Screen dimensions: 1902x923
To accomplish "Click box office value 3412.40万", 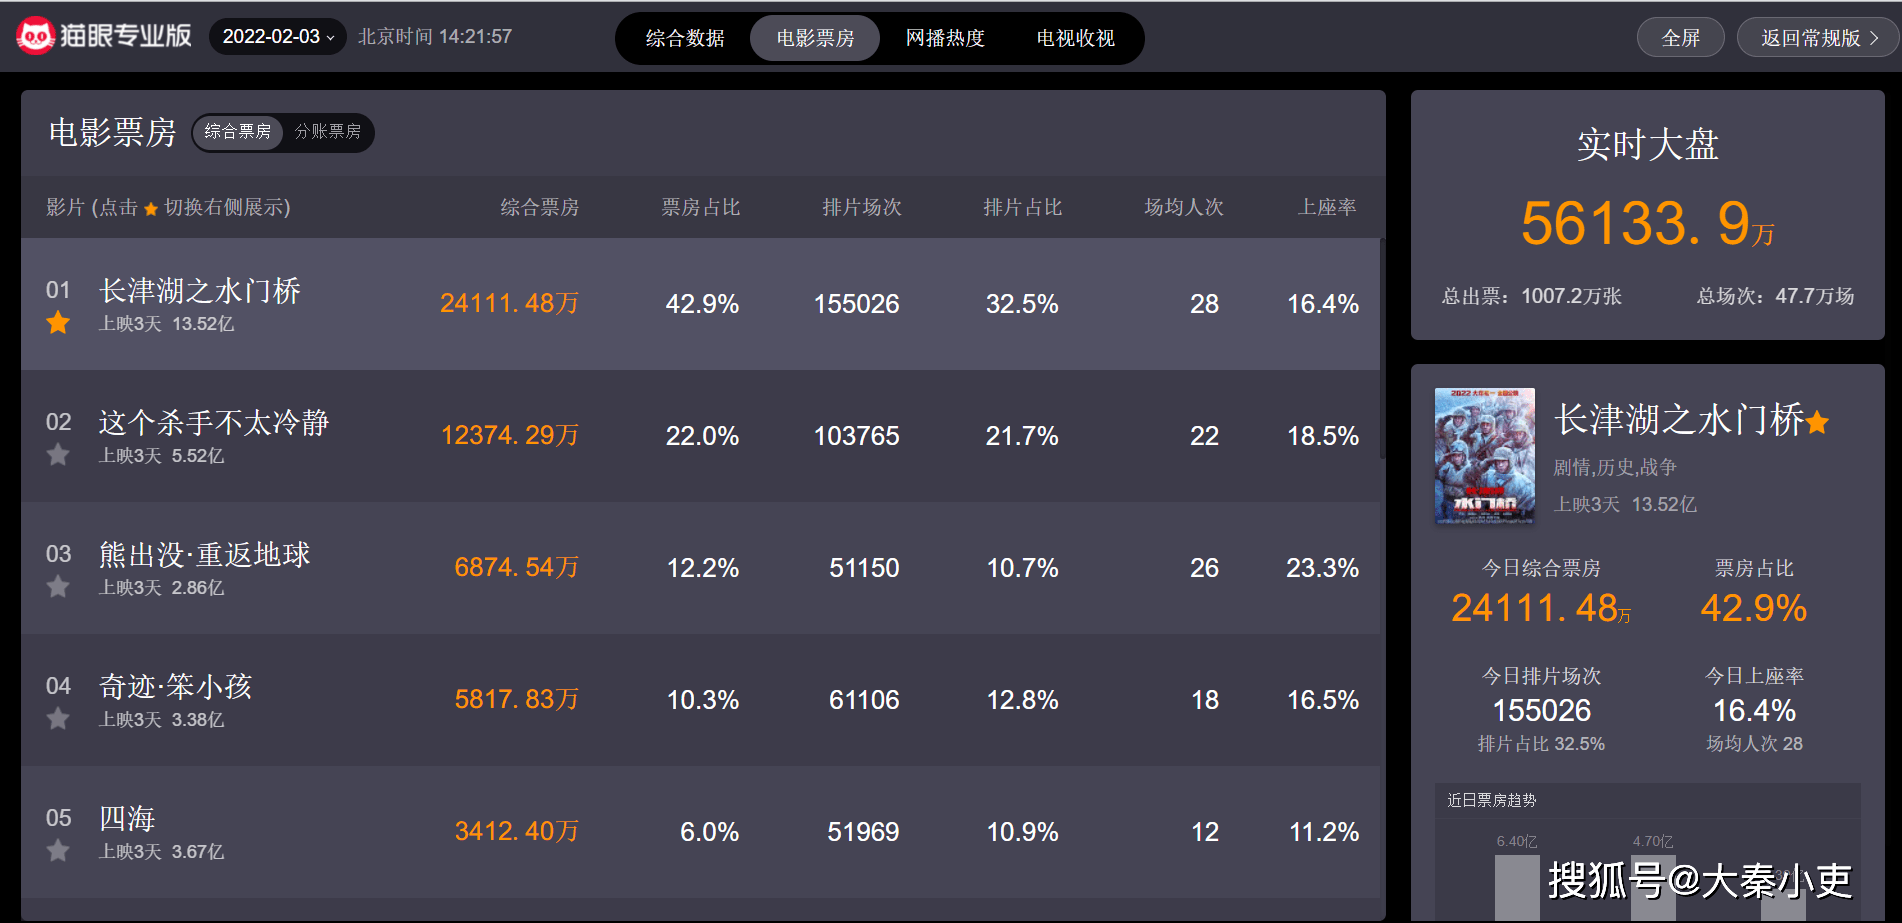I will click(517, 831).
